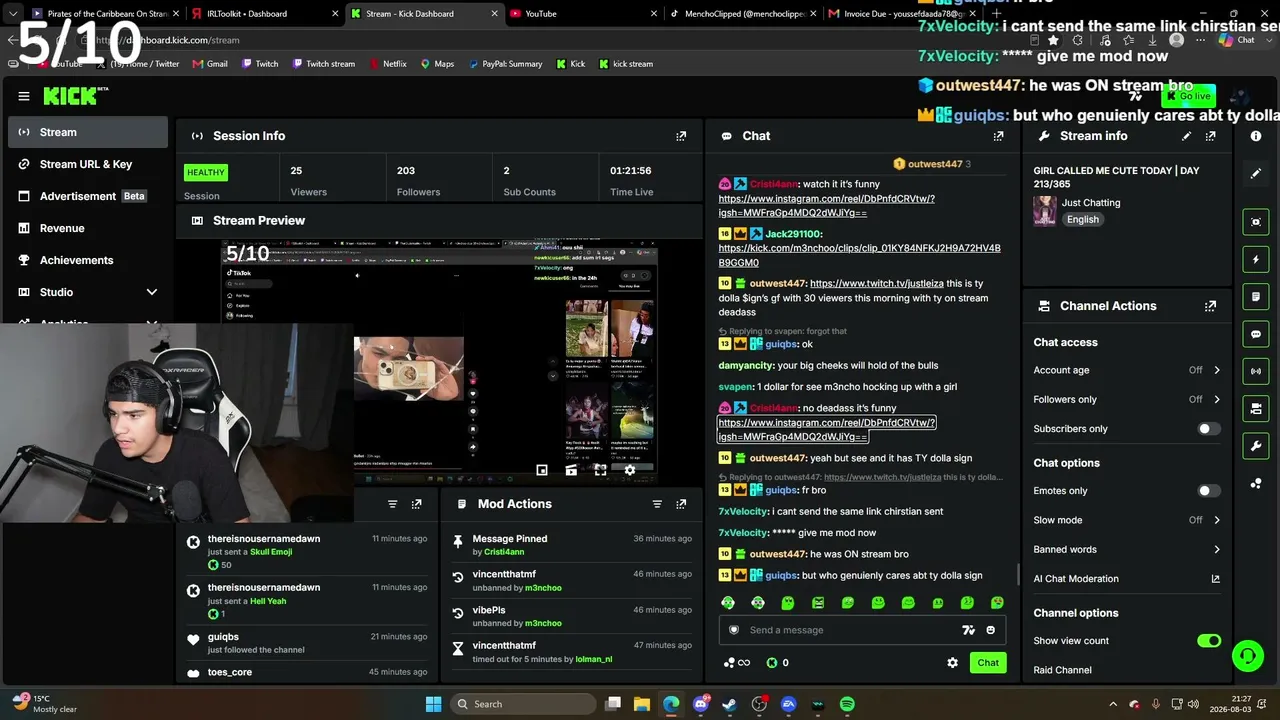The width and height of the screenshot is (1280, 720).
Task: Open the PayPal: Summary bookmark
Action: (504, 64)
